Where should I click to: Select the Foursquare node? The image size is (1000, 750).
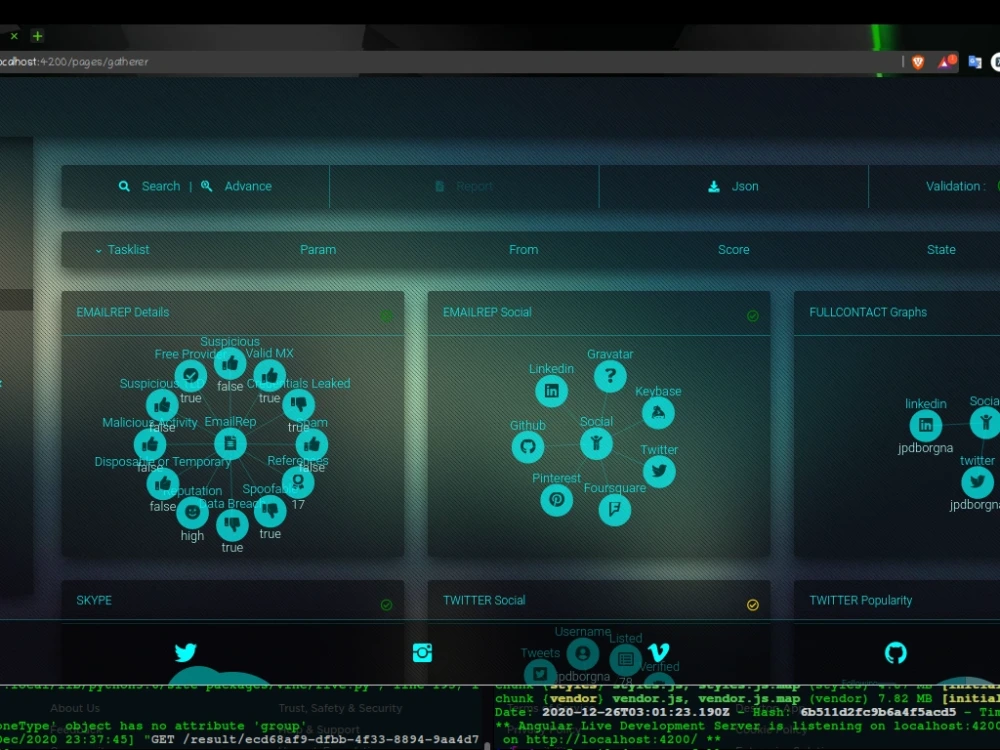click(x=615, y=509)
